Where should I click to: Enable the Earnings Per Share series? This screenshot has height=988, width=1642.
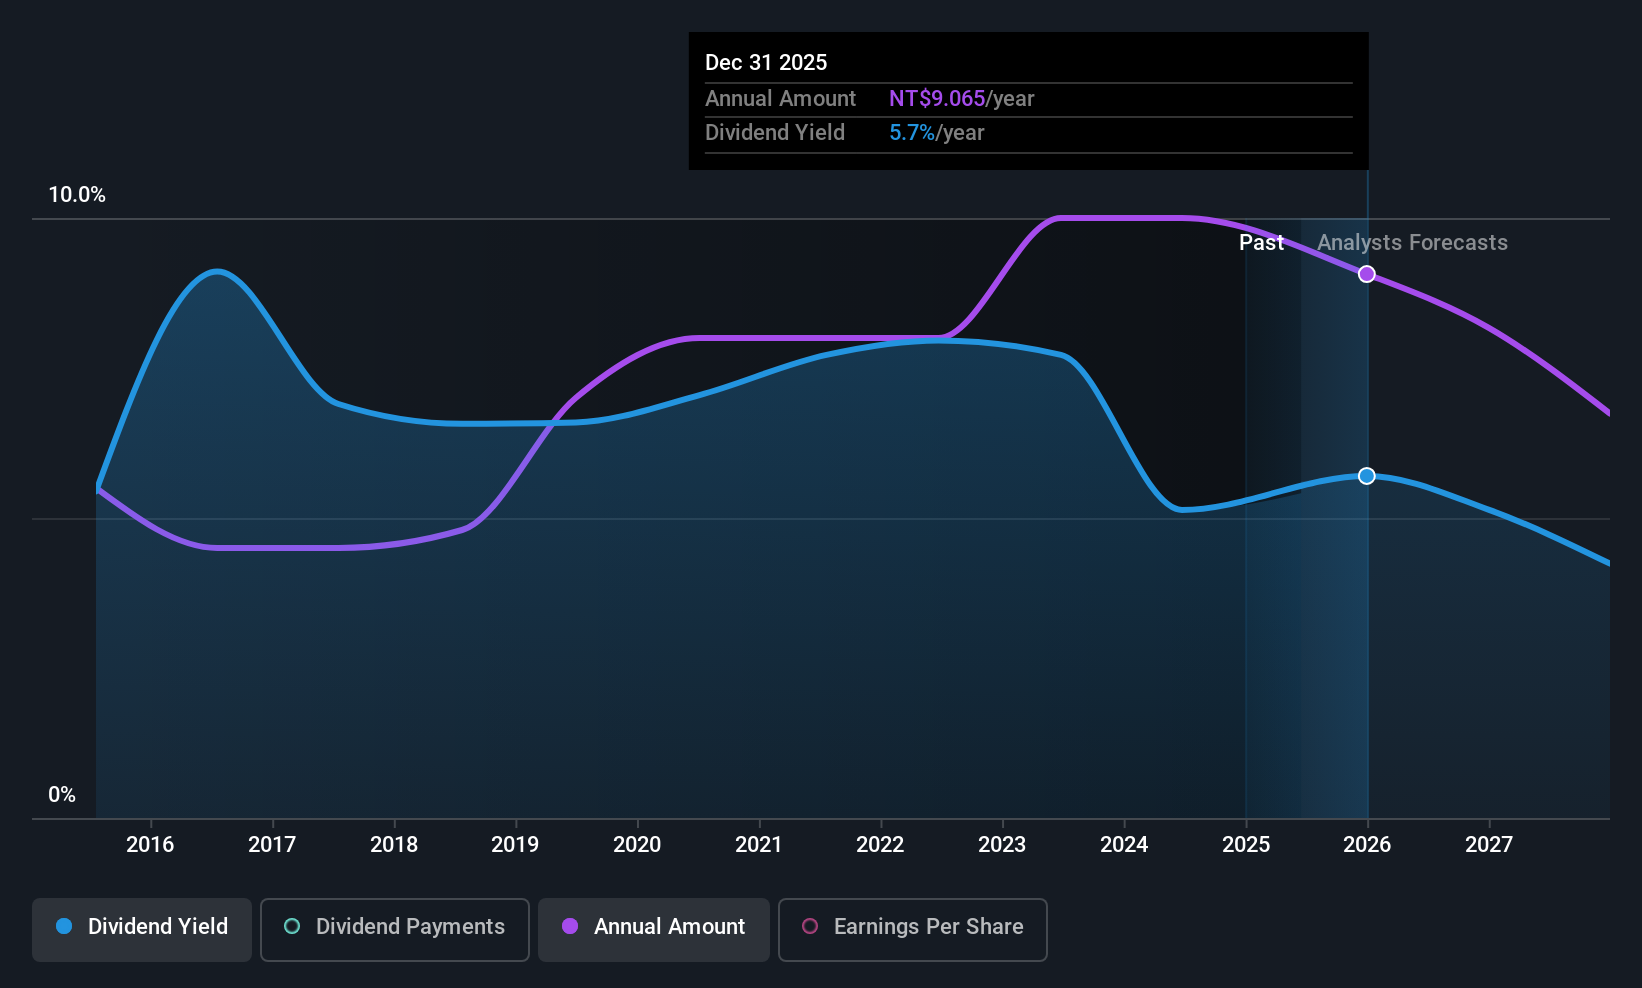point(913,930)
